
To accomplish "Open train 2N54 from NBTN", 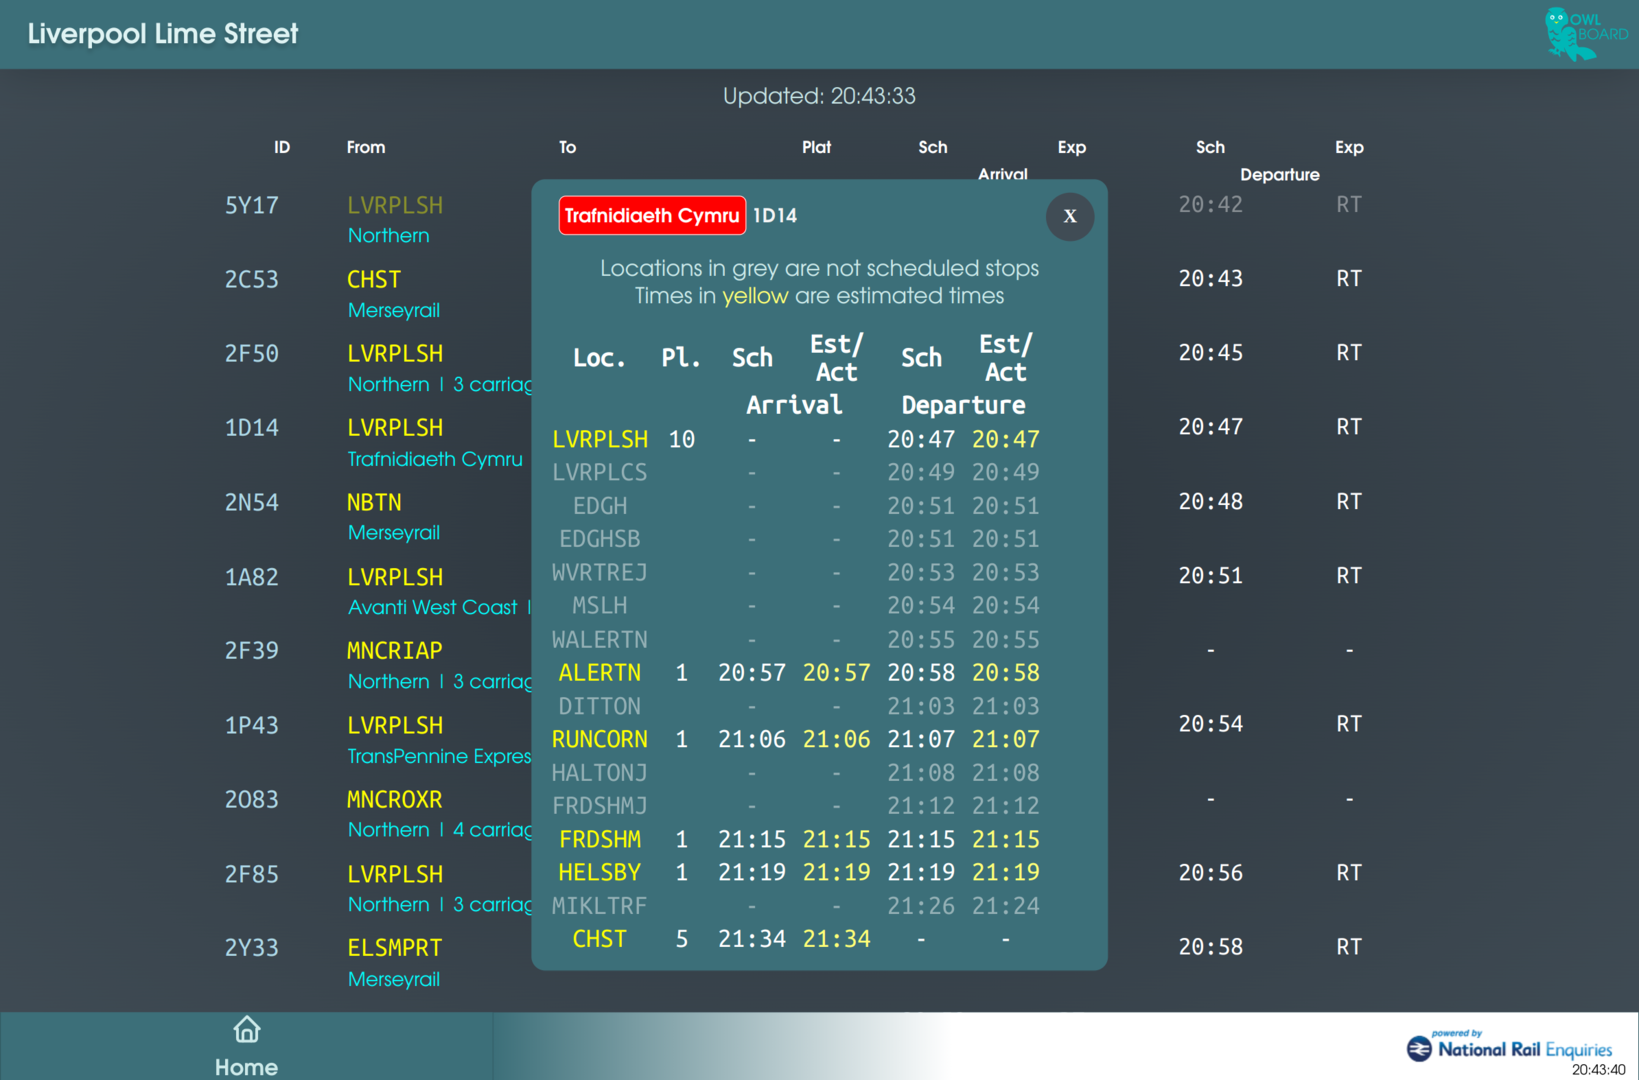I will (x=251, y=503).
